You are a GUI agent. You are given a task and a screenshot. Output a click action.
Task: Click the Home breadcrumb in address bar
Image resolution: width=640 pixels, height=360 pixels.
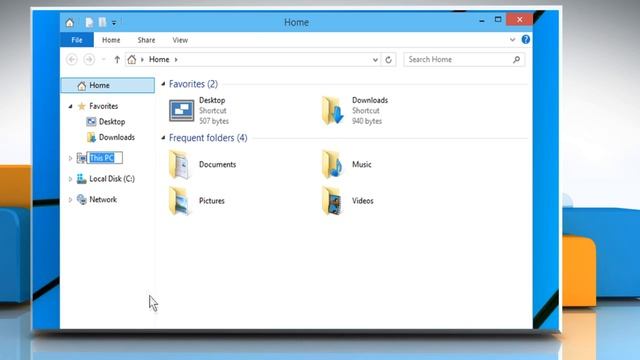(x=159, y=60)
